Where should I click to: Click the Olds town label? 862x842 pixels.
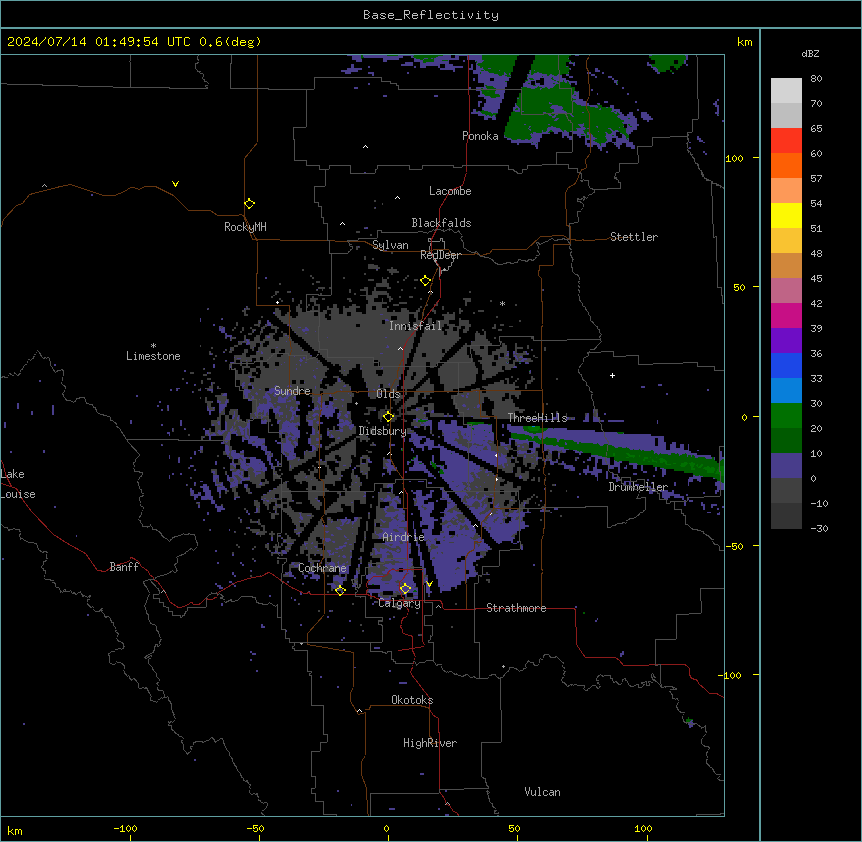(x=388, y=394)
